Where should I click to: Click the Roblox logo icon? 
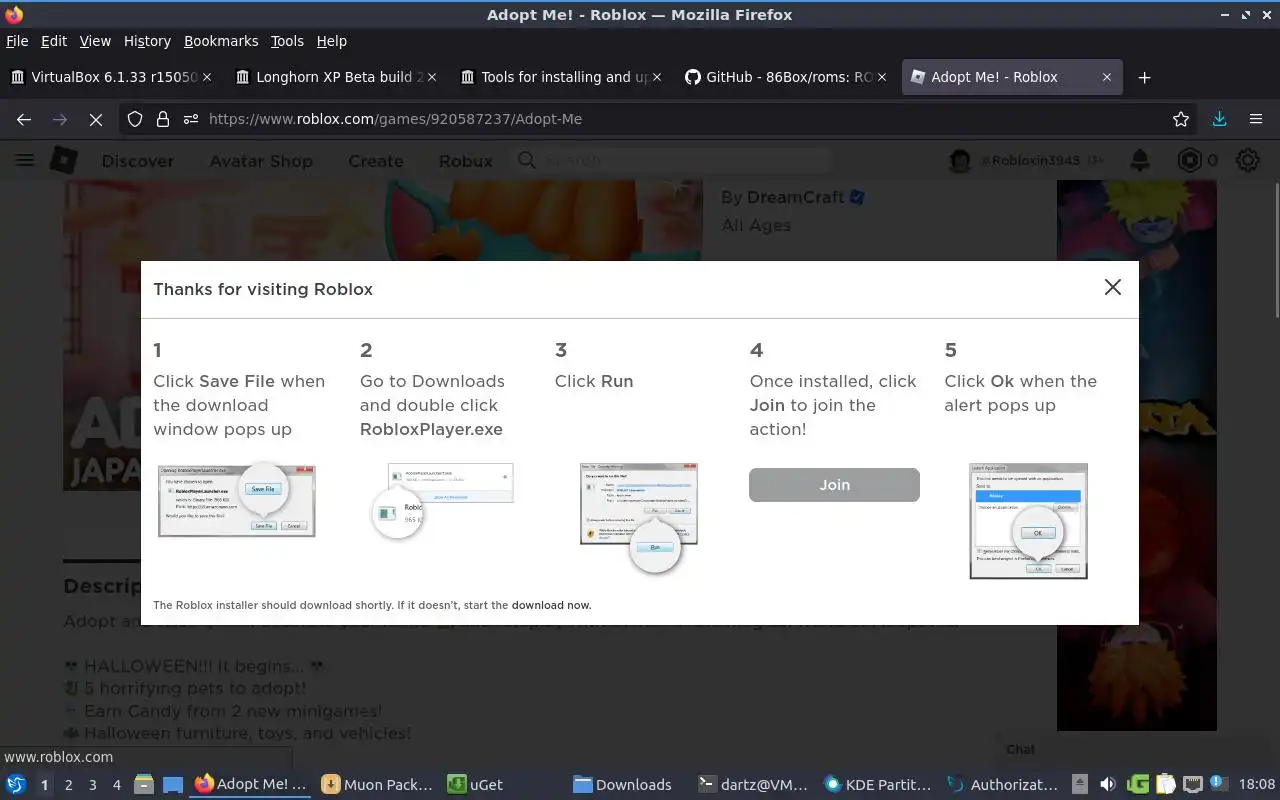point(64,160)
